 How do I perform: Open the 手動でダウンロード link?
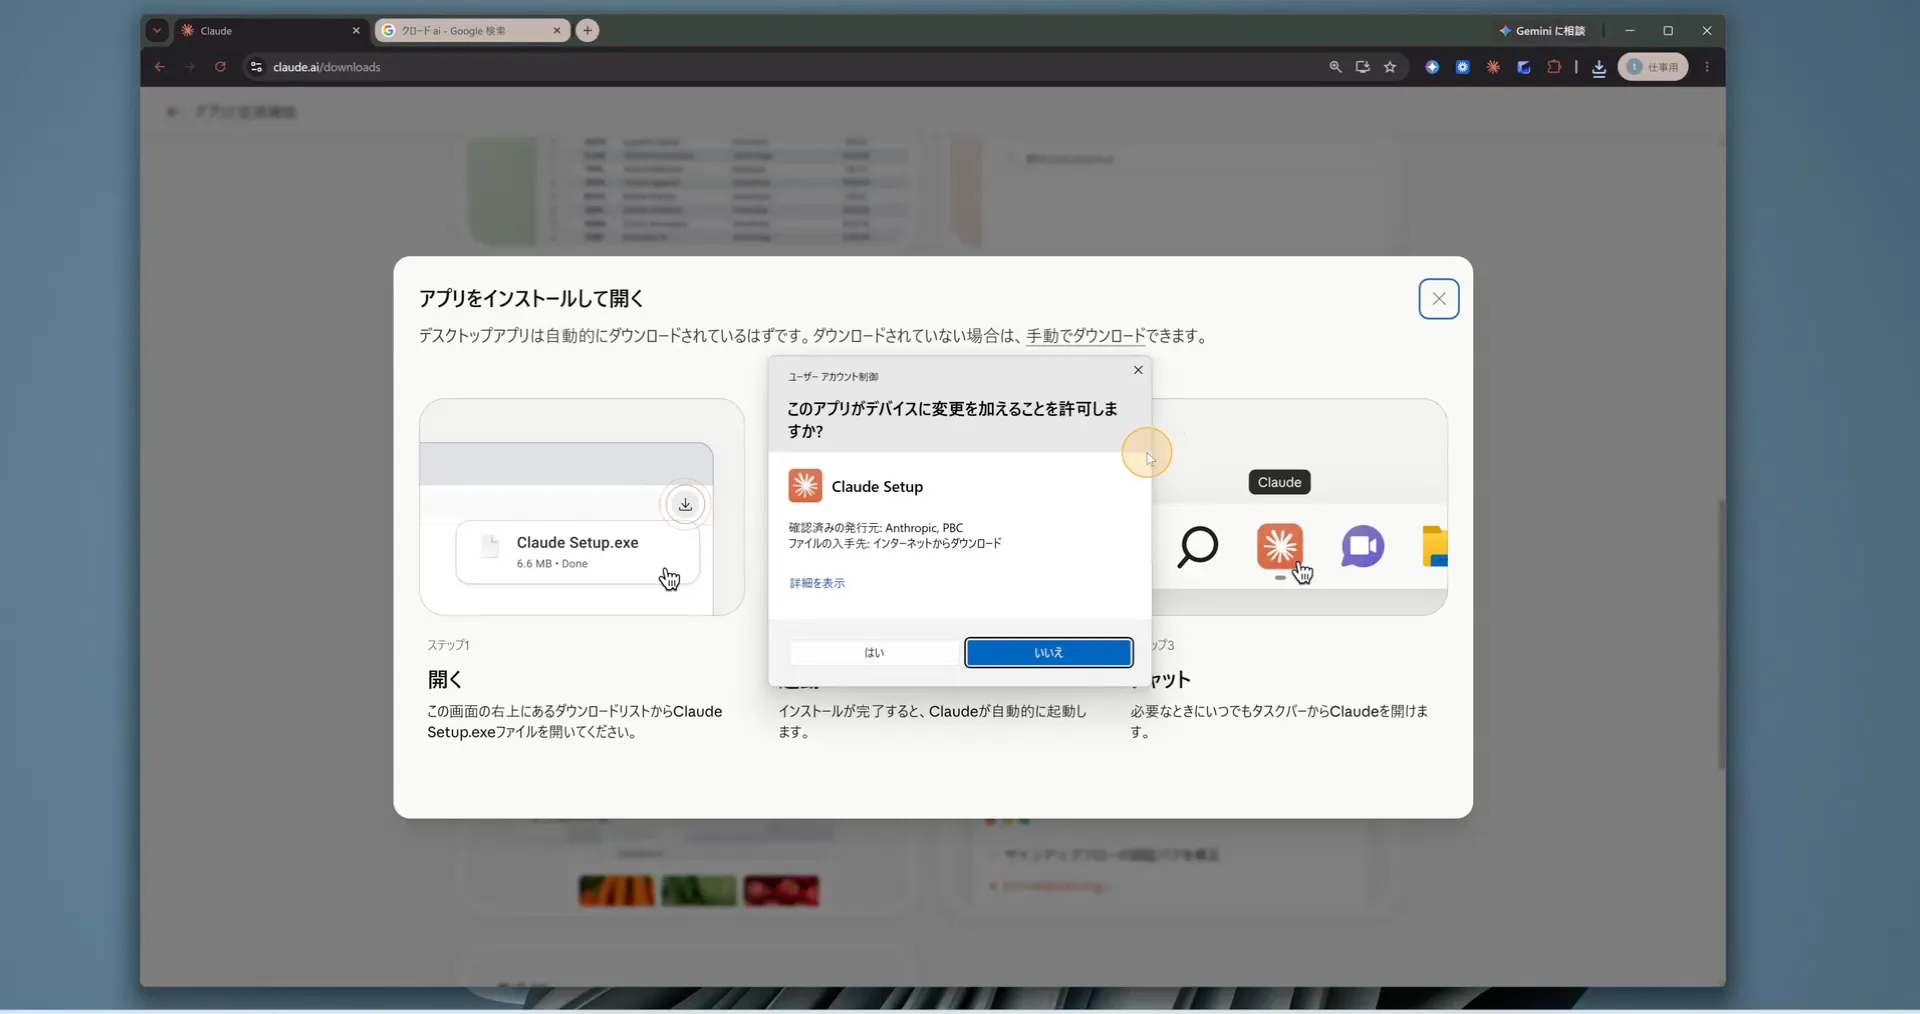coord(1085,336)
